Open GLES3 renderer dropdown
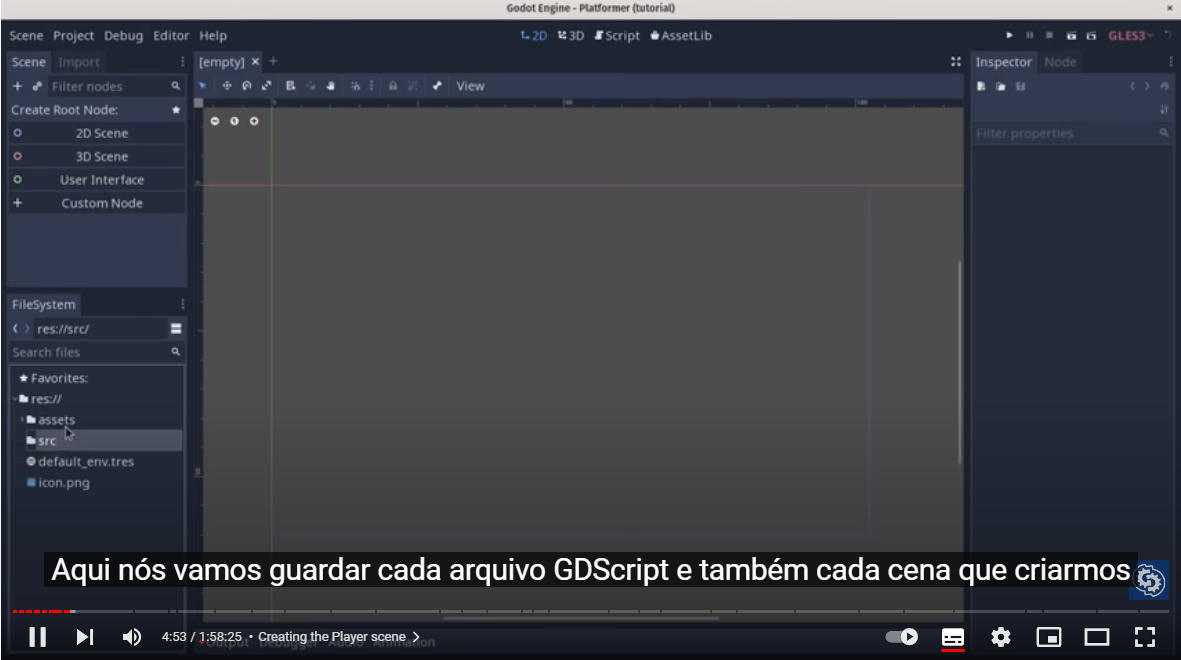1181x660 pixels. [1130, 35]
